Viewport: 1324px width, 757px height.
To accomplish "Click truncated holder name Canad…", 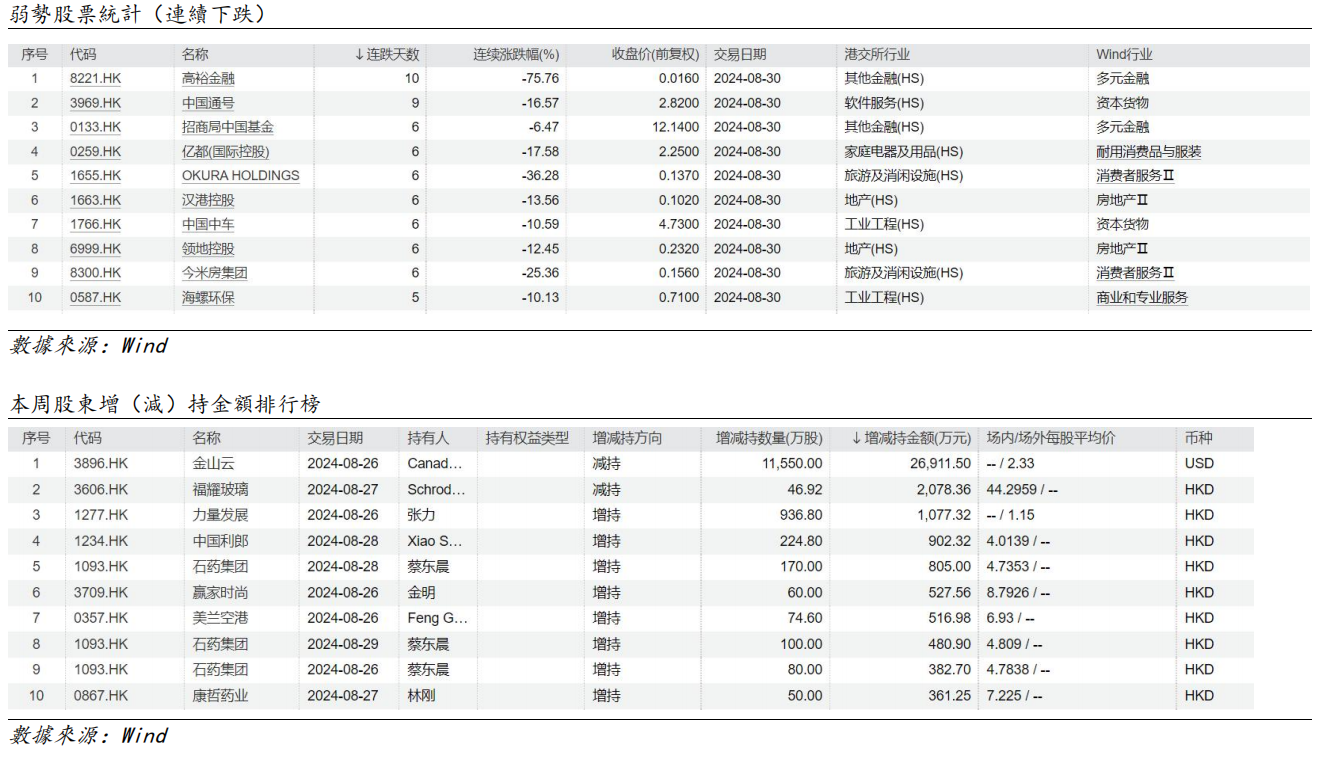I will 436,464.
